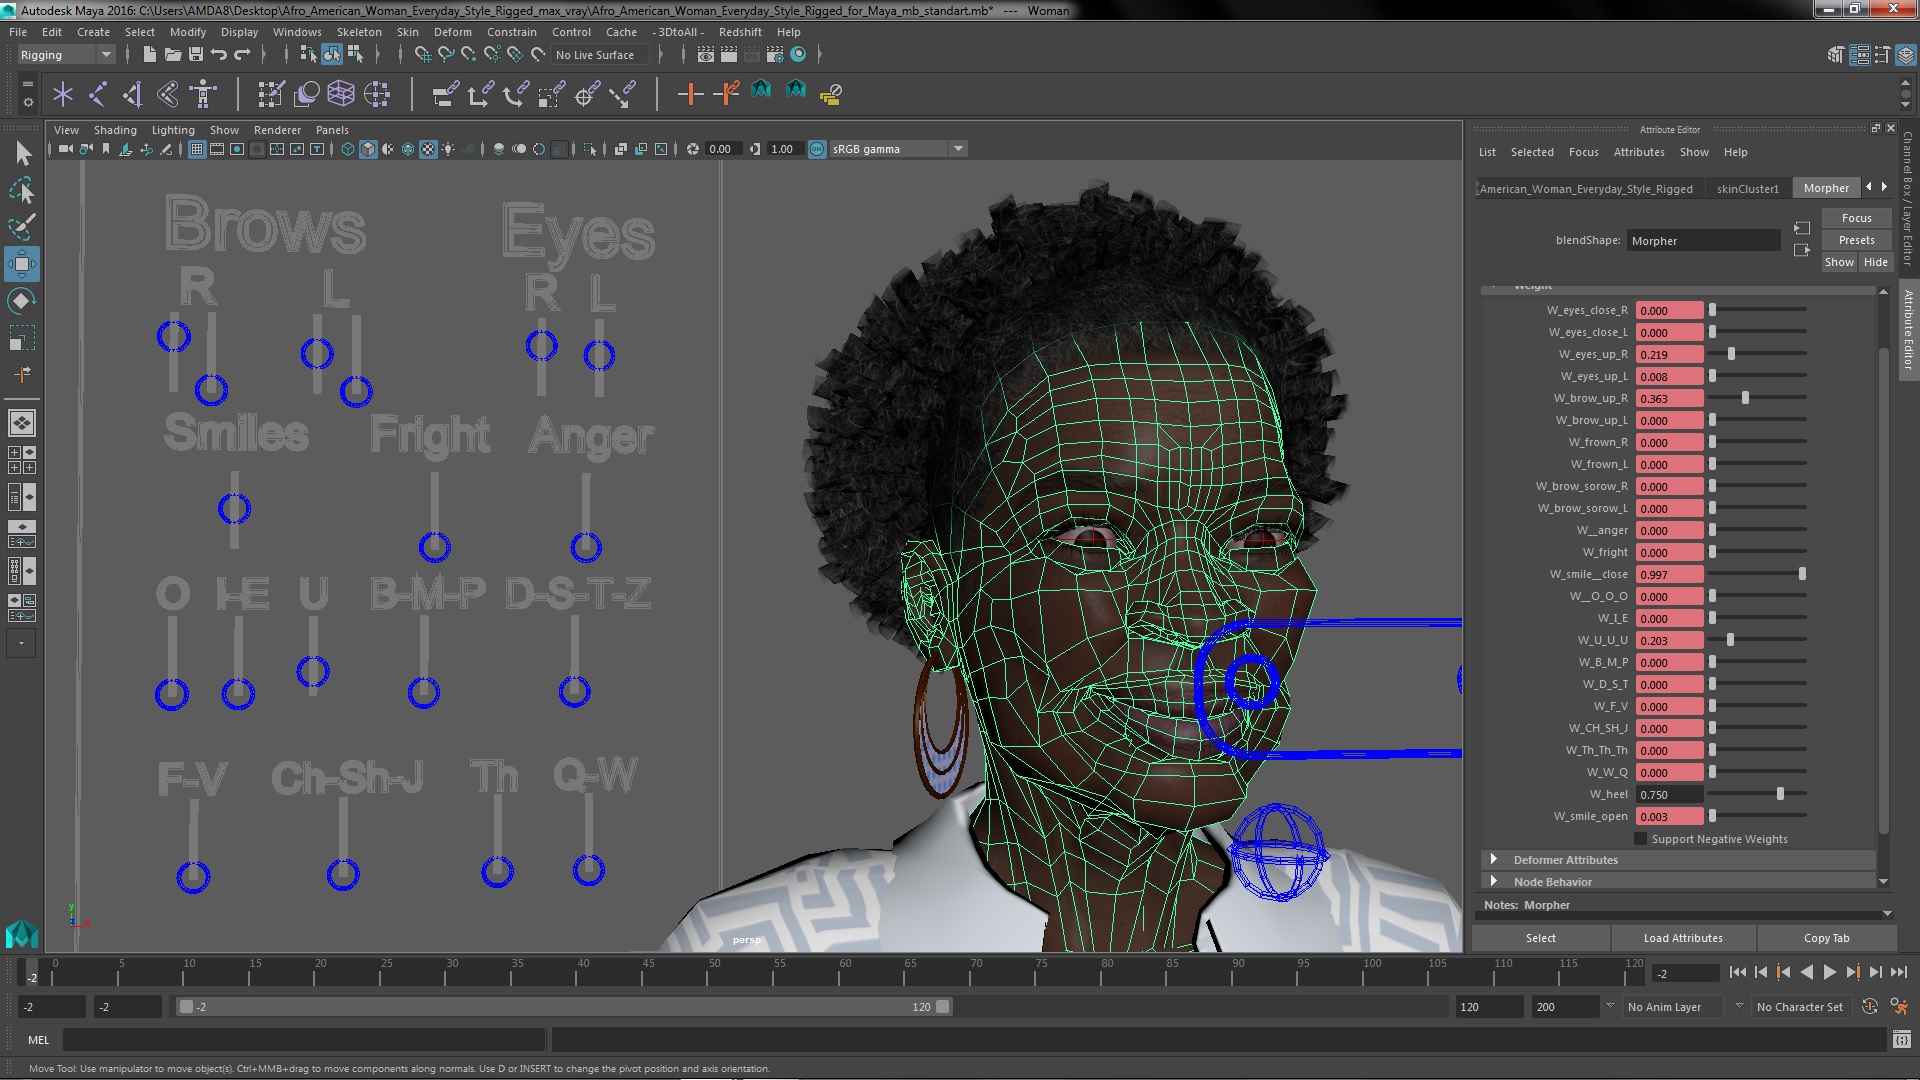Viewport: 1920px width, 1080px height.
Task: Select the Lasso Select tool
Action: 22,190
